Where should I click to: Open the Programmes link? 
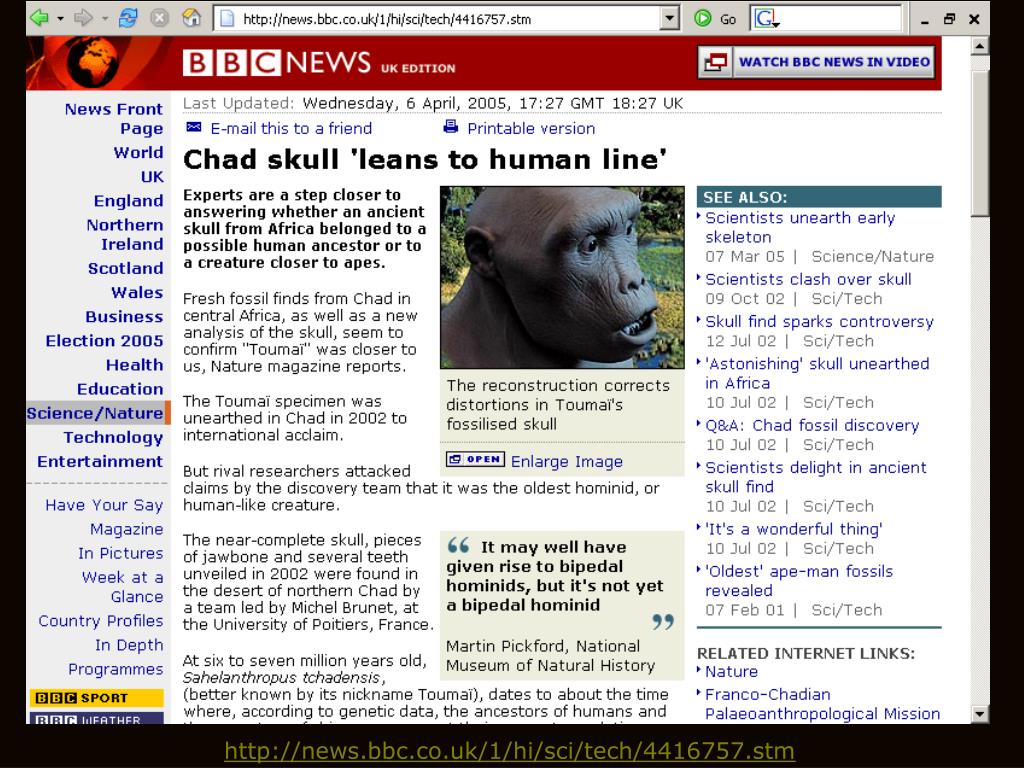tap(116, 669)
